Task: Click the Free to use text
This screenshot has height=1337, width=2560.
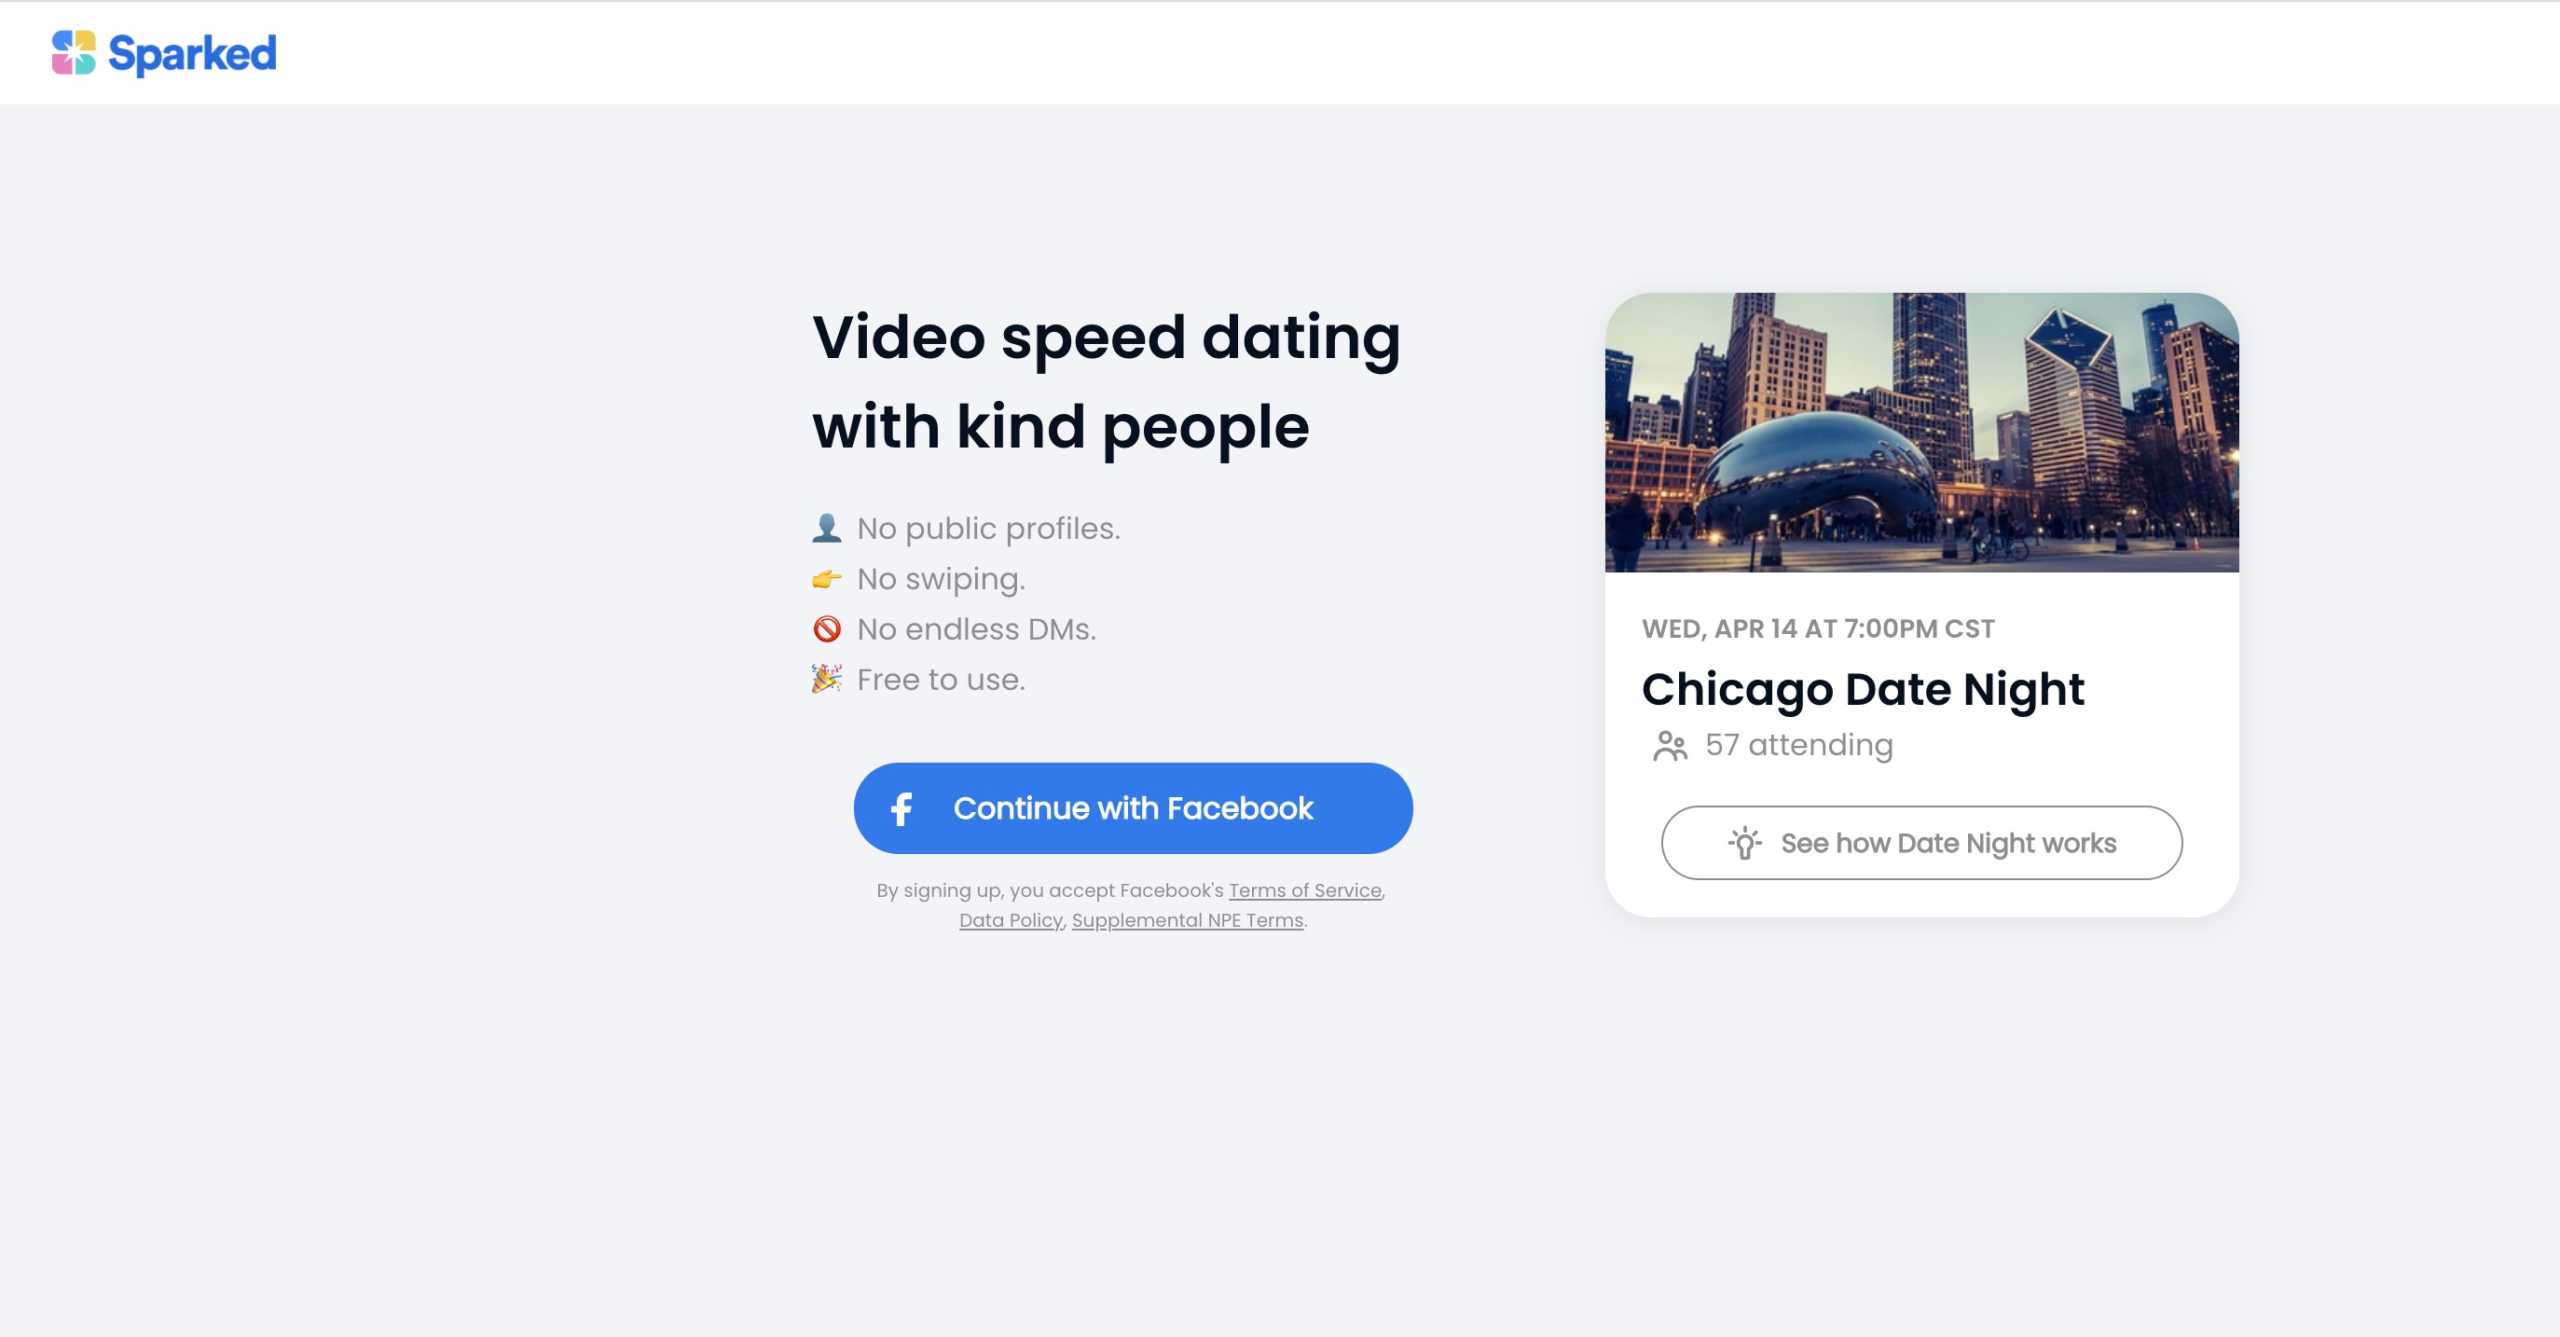Action: [941, 680]
